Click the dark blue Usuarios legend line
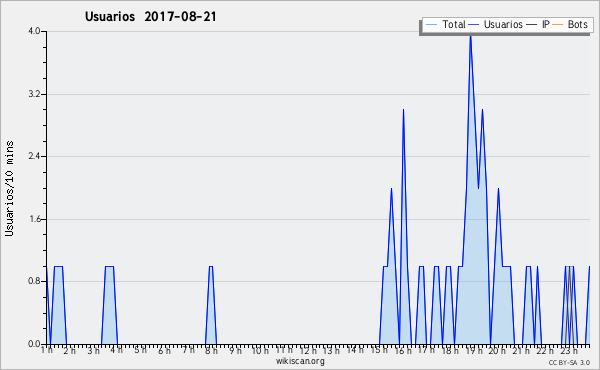600x370 pixels. click(x=474, y=25)
